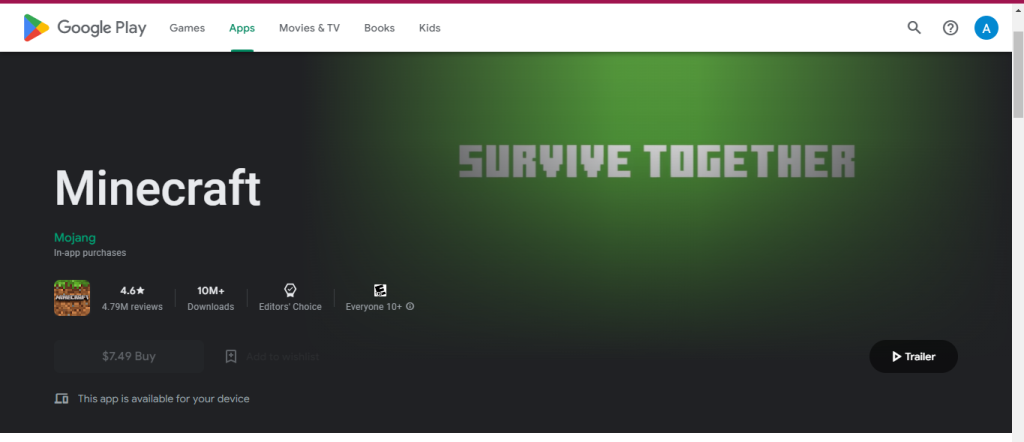Click the Everyone 10+ label
Viewport: 1024px width, 442px height.
374,307
